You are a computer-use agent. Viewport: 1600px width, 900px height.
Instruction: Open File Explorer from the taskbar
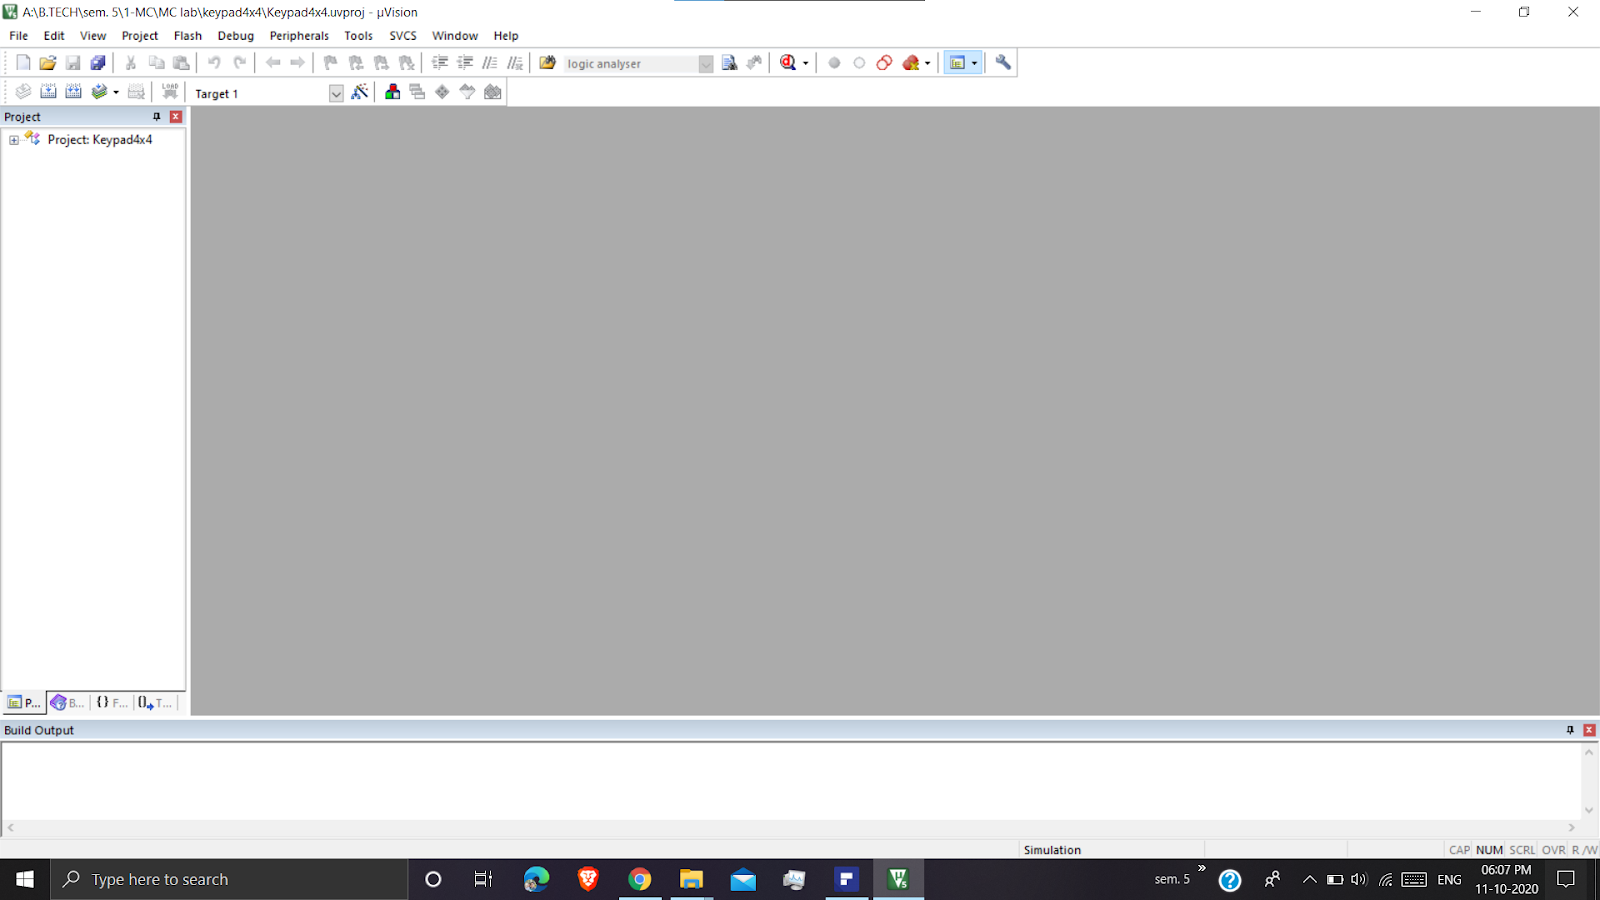691,879
